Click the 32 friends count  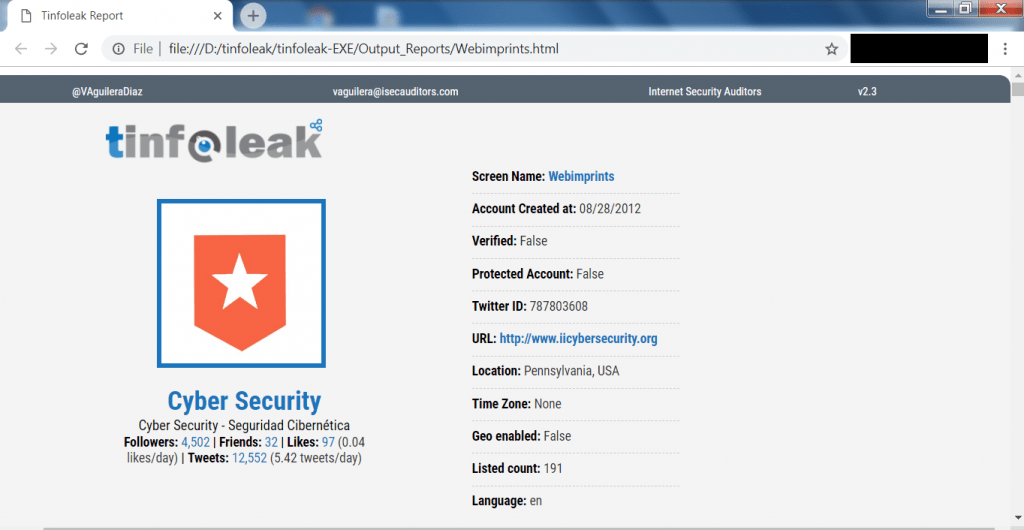pos(271,443)
